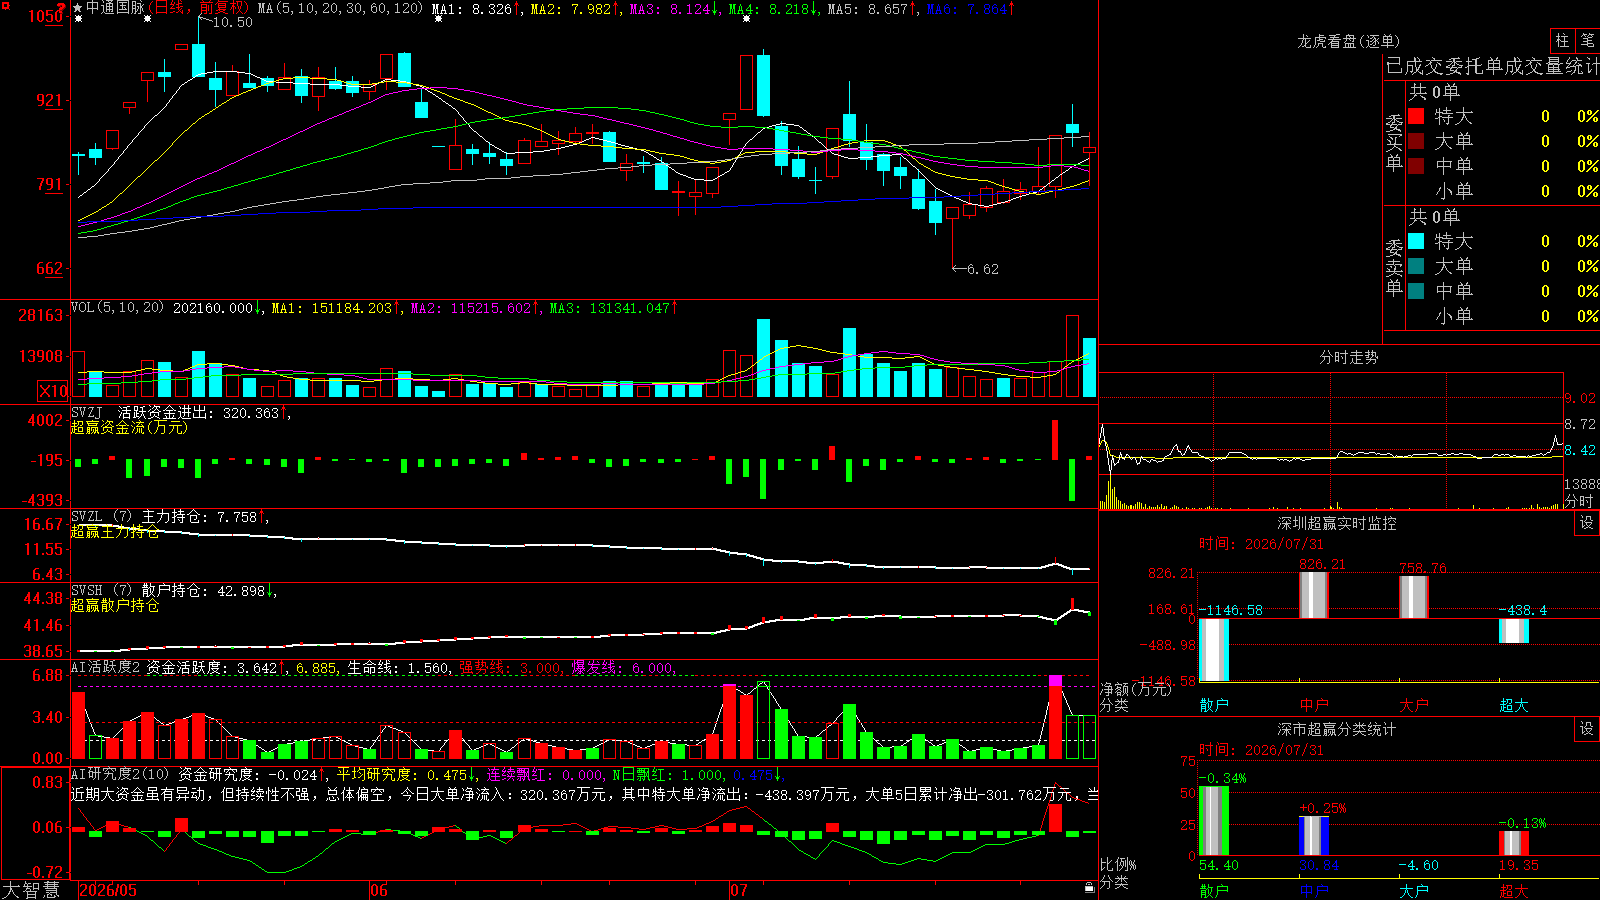Image resolution: width=1600 pixels, height=900 pixels.
Task: Click the red 超大 bar in 深市超赢分类统计
Action: point(1513,843)
